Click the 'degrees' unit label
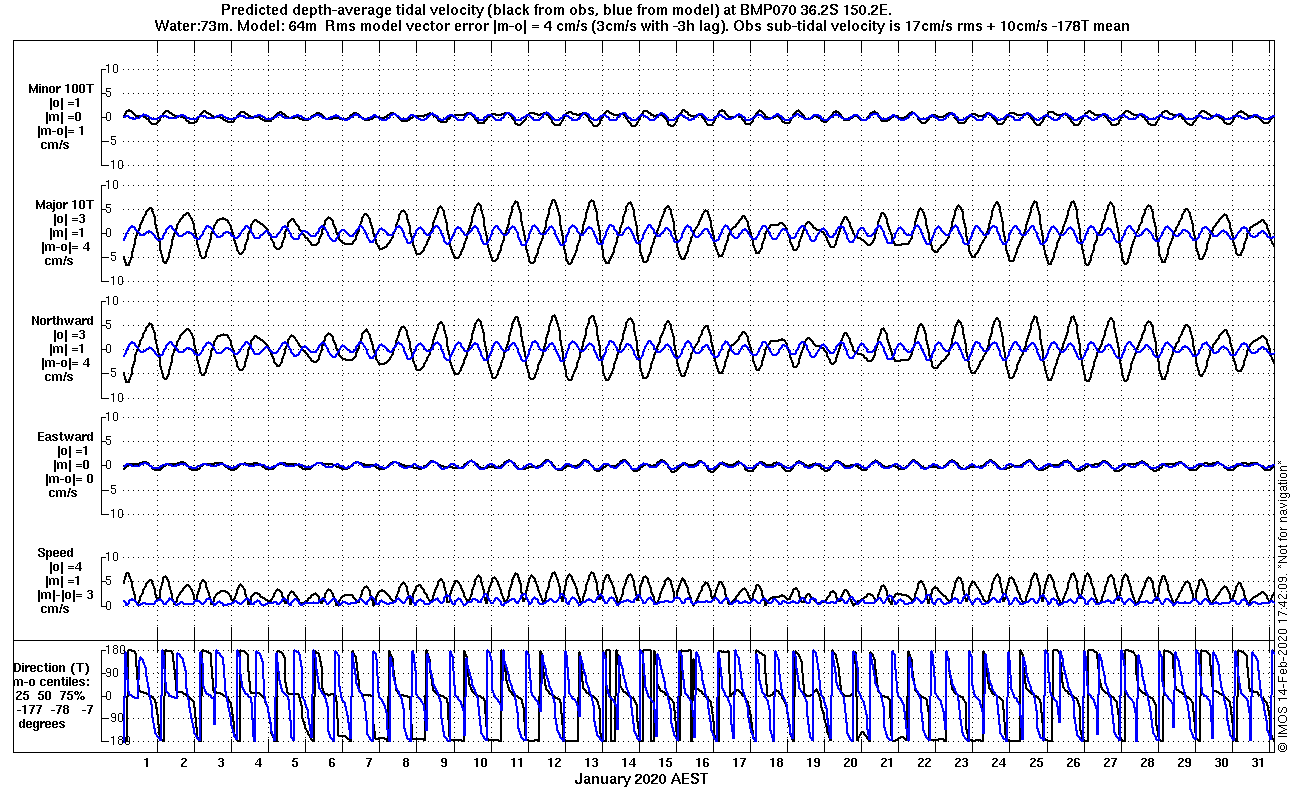 pos(42,723)
